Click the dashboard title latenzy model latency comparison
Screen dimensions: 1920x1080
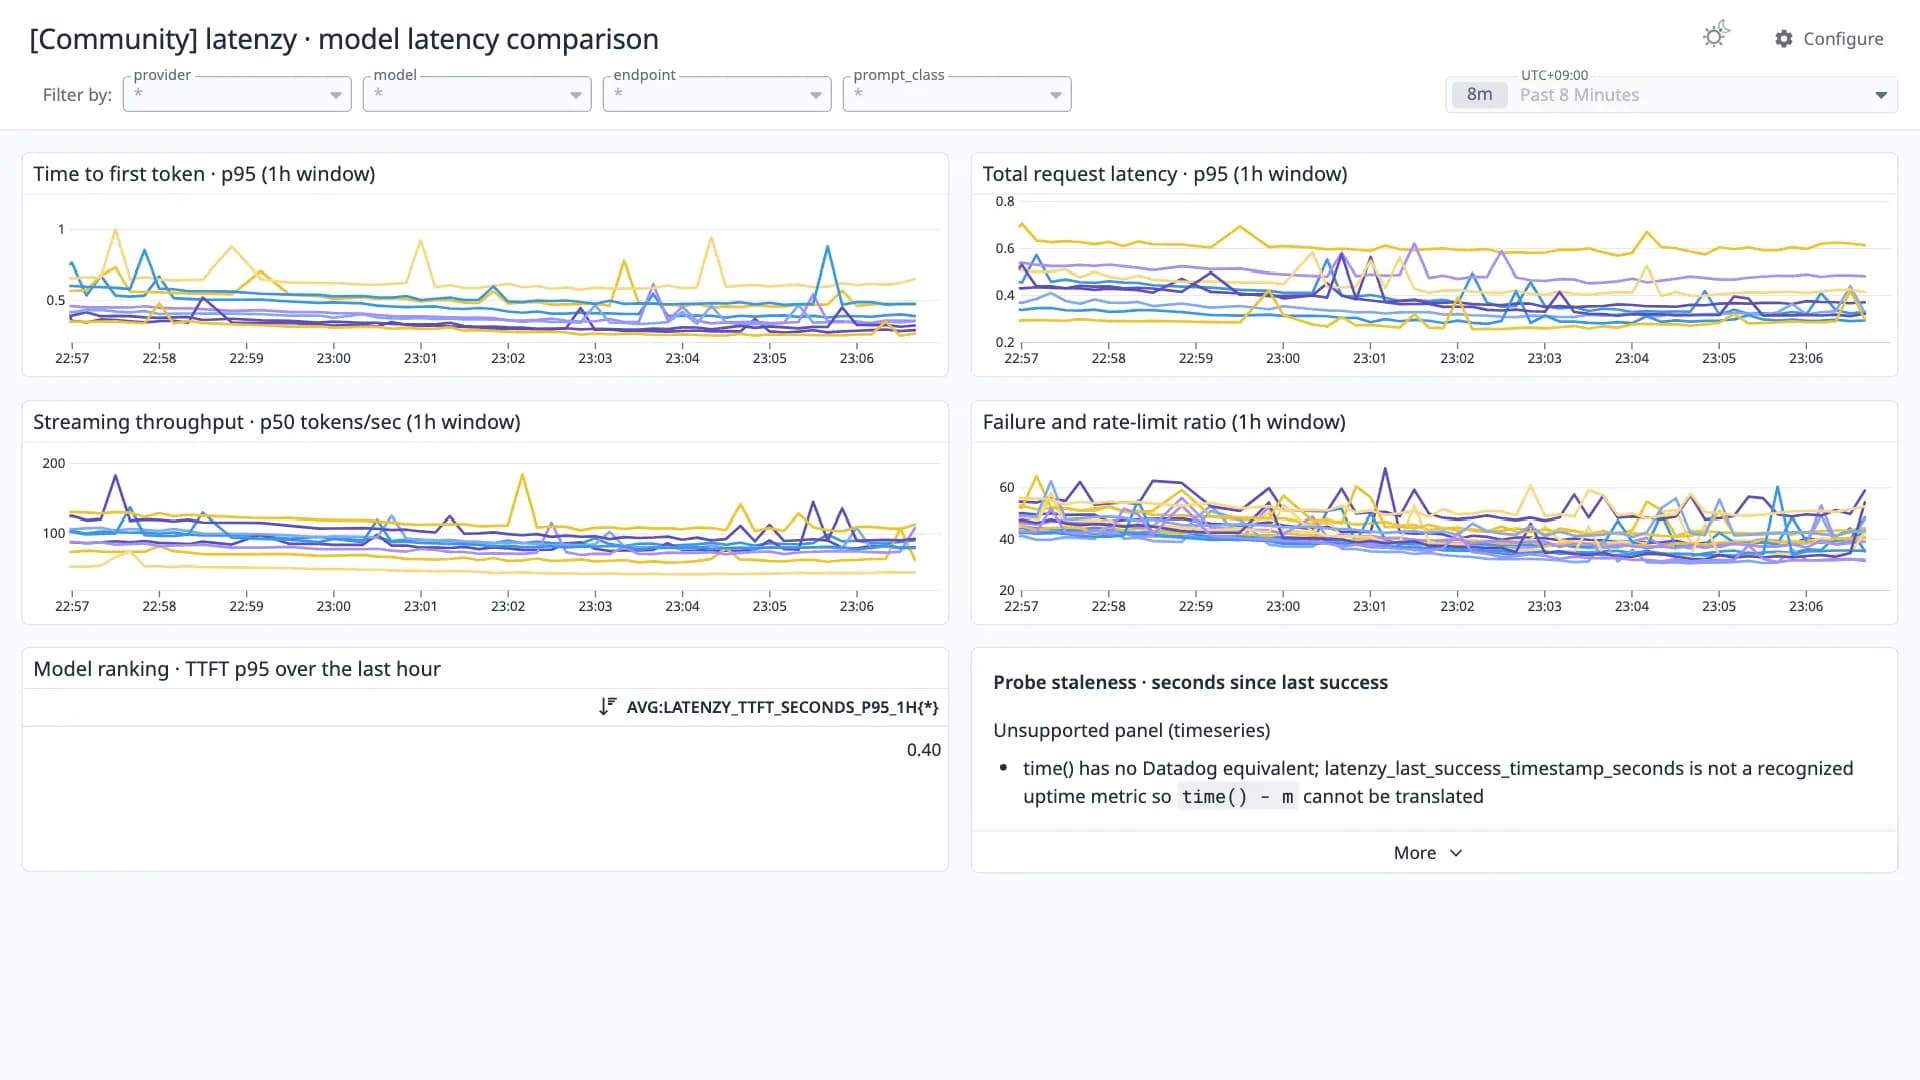[344, 39]
